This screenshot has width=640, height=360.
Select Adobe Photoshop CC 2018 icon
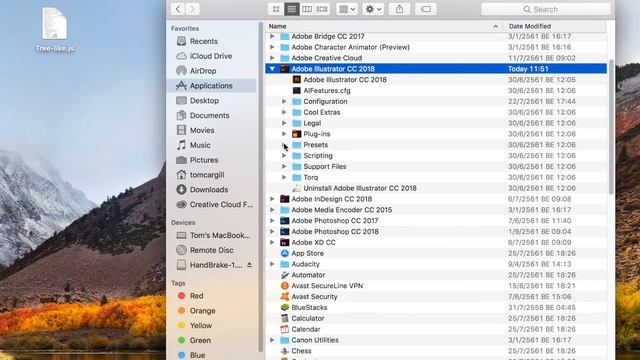click(285, 231)
